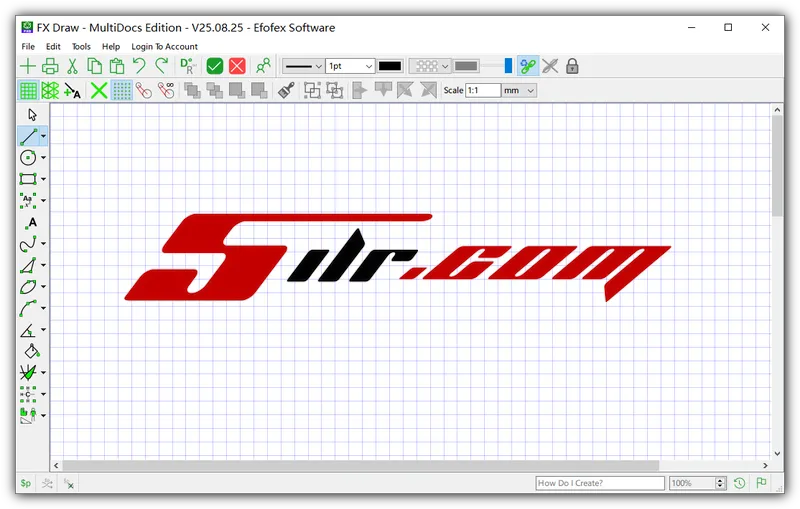Viewport: 800px width, 509px height.
Task: Click the gray fill color swatch
Action: point(466,66)
